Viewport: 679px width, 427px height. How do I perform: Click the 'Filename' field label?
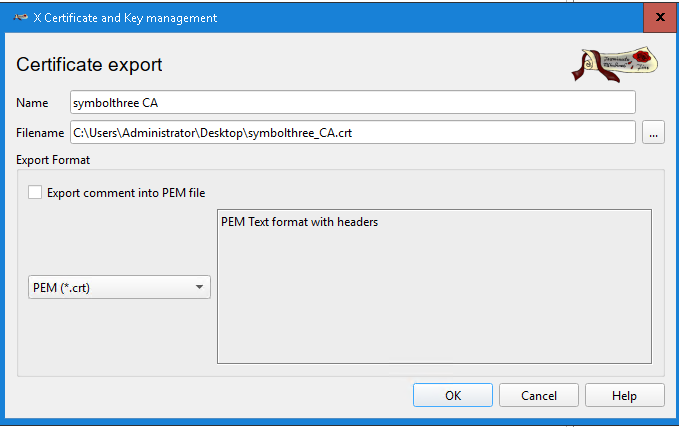coord(40,133)
